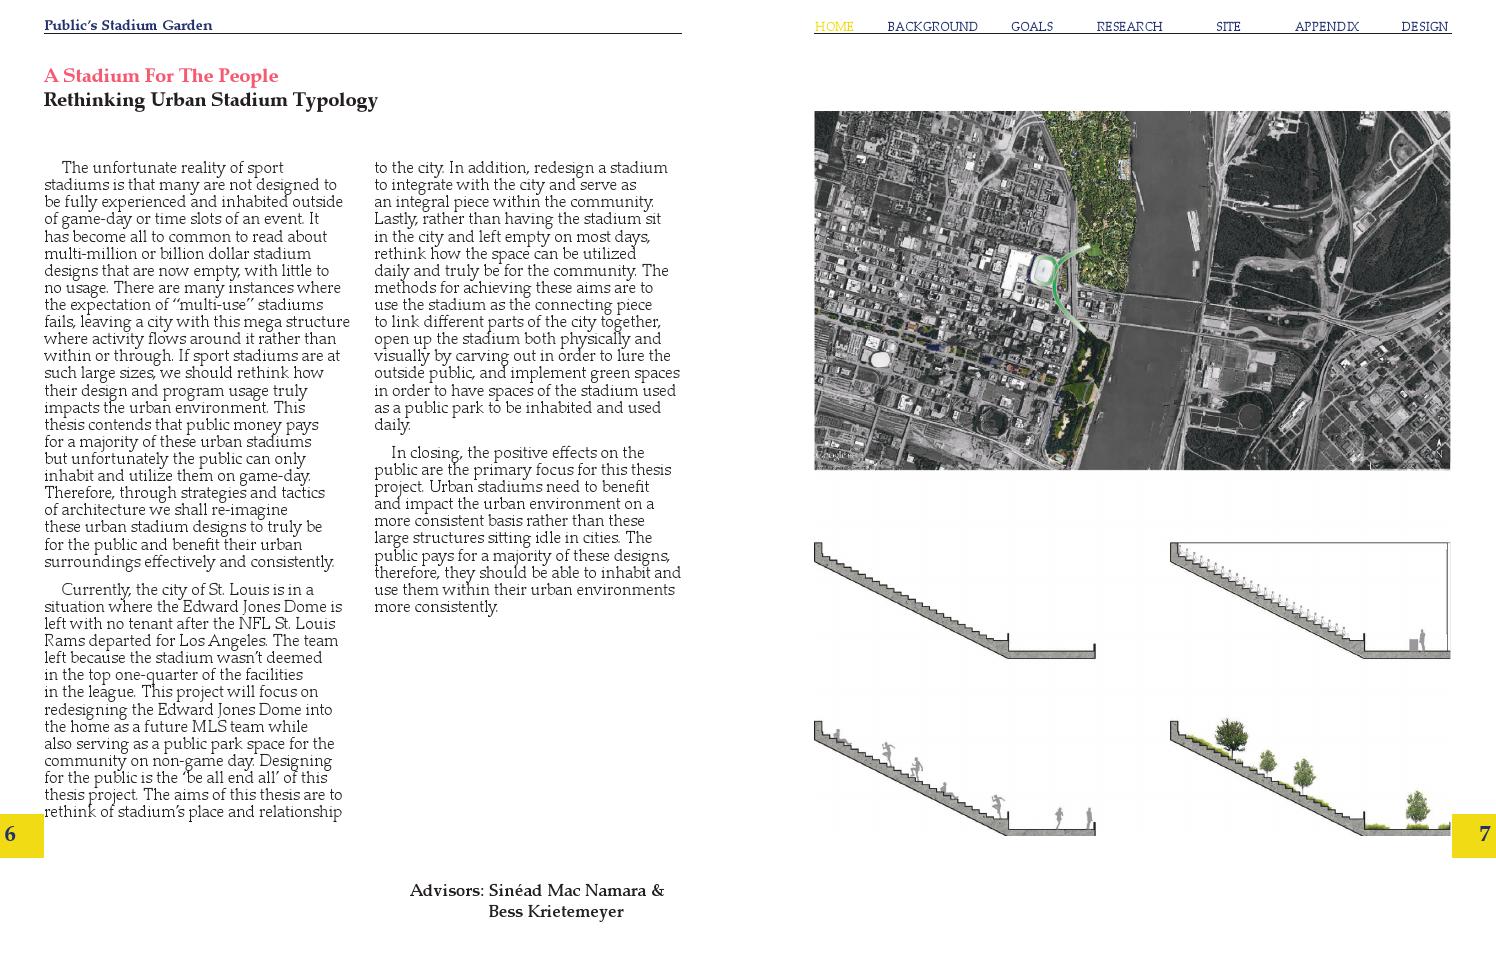Click the yellow page number 7 box

coord(1474,835)
